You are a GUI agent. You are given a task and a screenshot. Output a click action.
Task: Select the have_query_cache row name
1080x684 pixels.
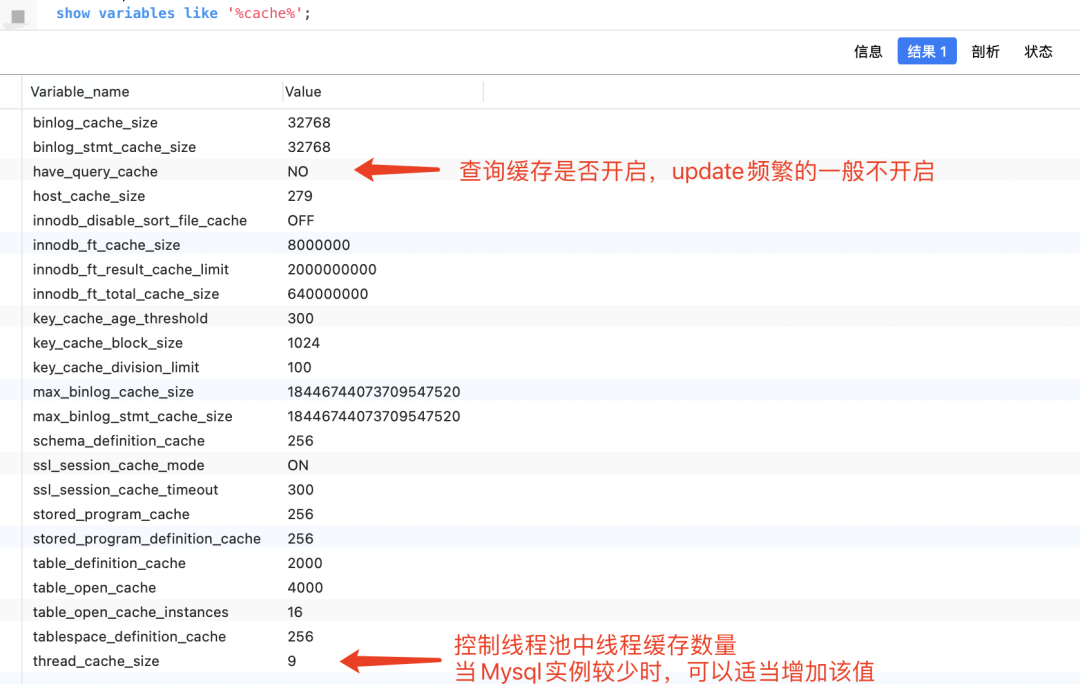(x=95, y=172)
